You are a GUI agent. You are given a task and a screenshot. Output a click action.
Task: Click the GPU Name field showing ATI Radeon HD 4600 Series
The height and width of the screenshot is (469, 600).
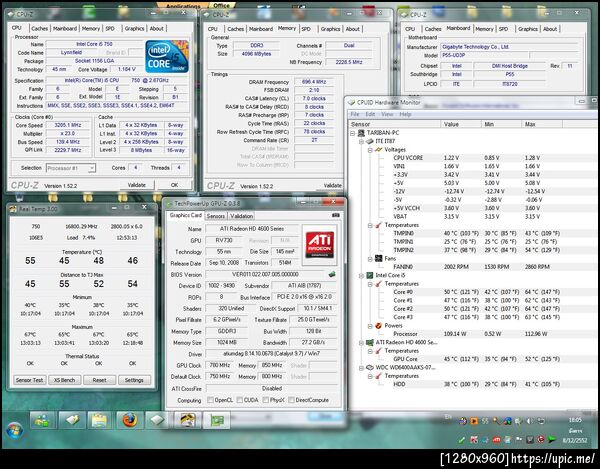[x=252, y=229]
